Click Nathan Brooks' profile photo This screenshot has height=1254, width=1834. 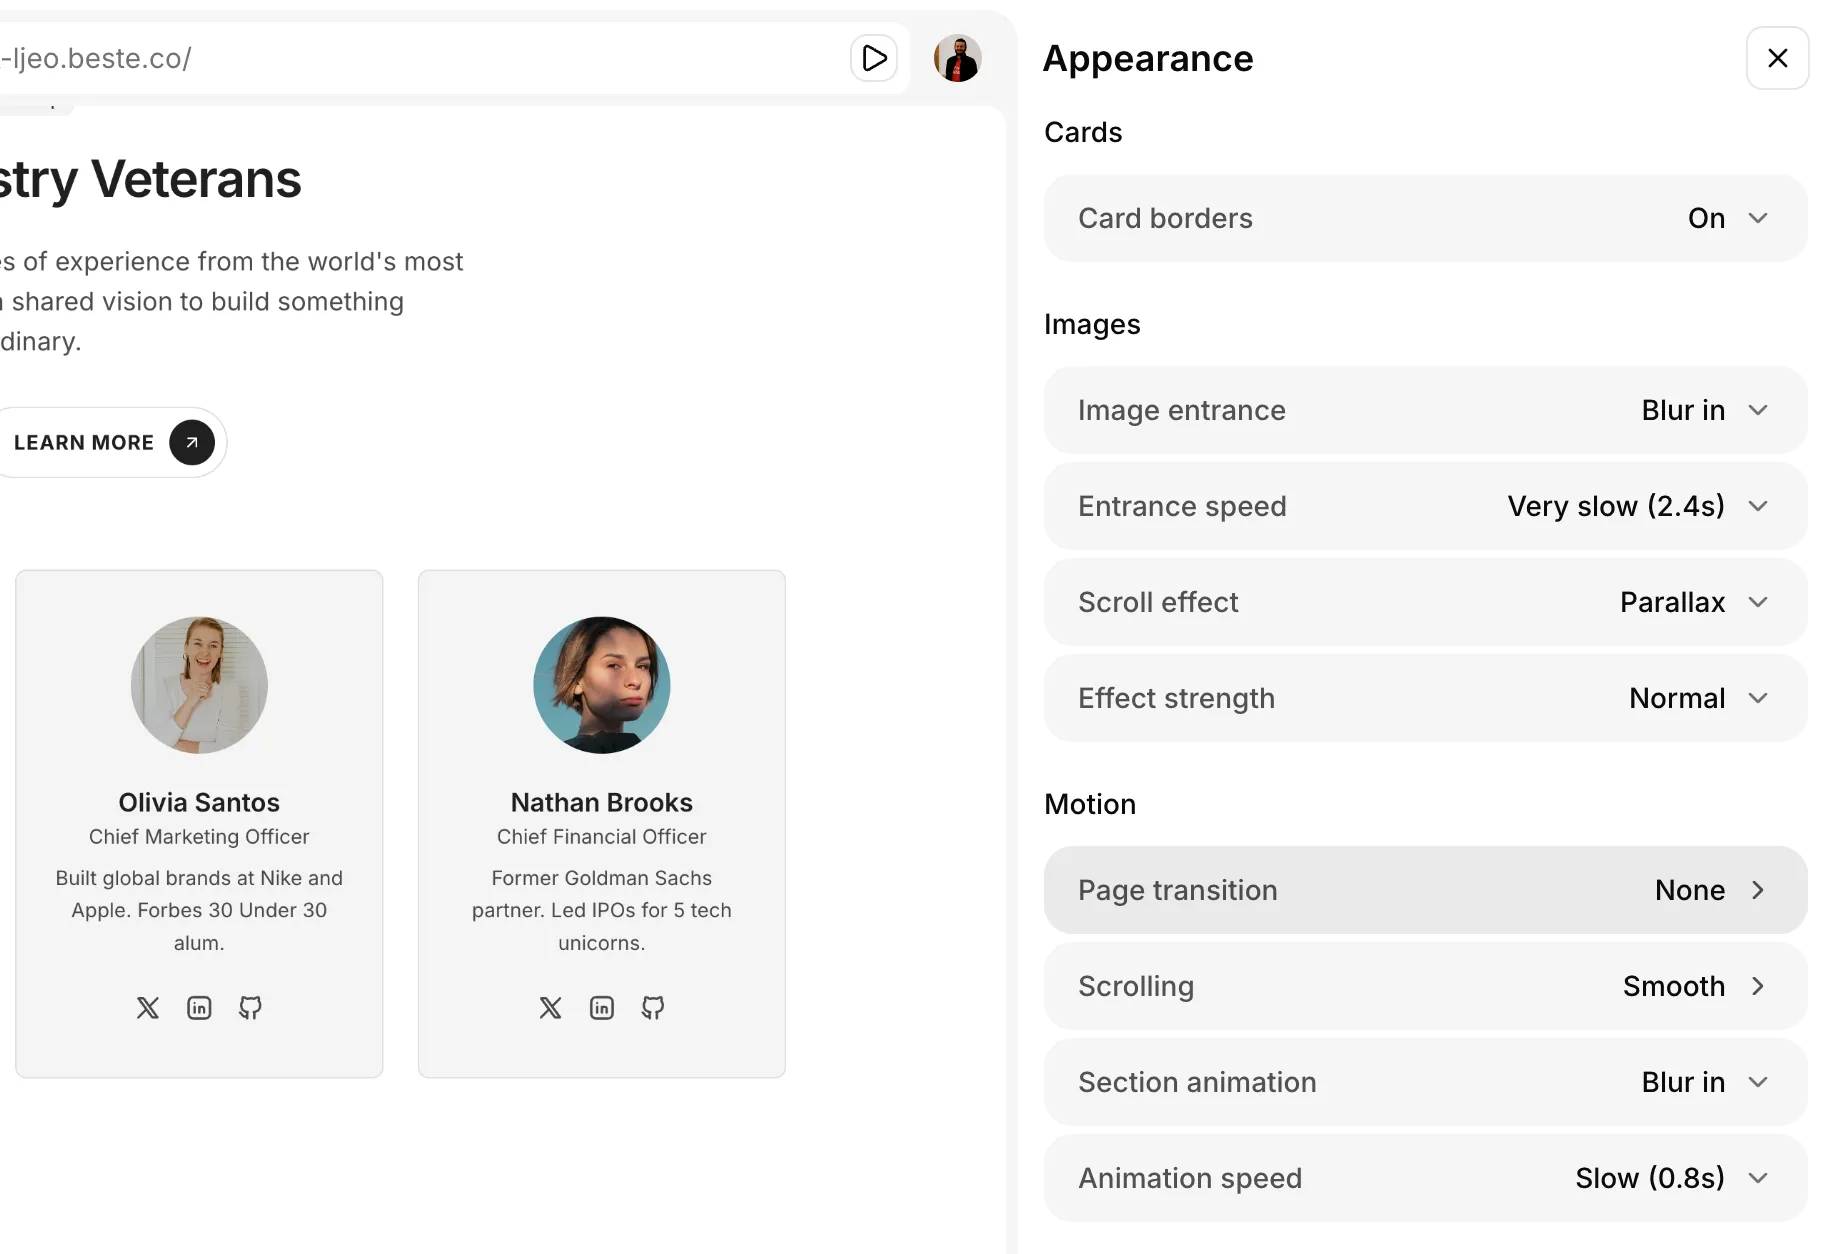(602, 685)
